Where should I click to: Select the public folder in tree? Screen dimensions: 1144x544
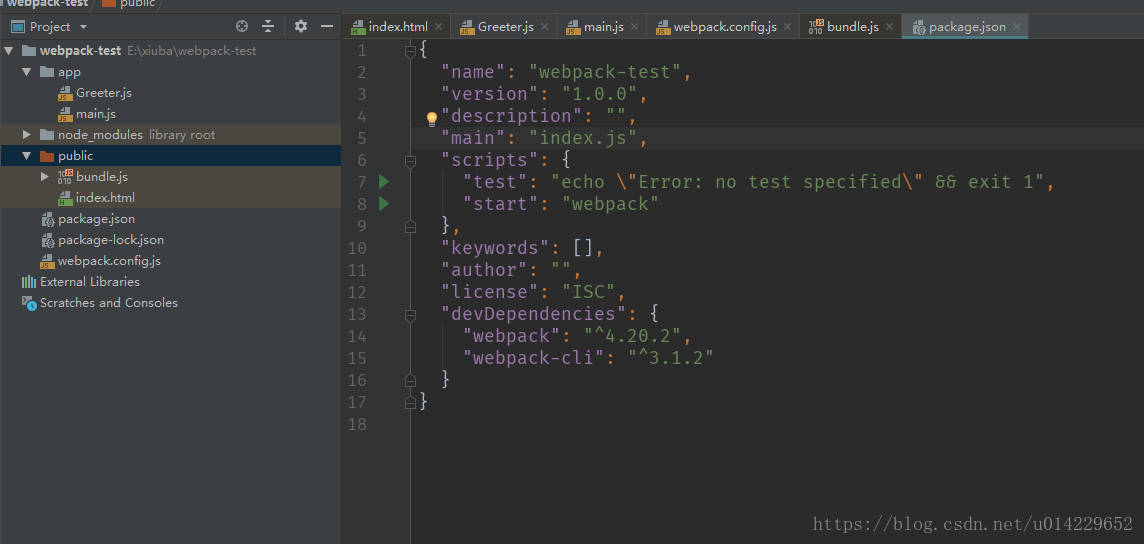(x=76, y=156)
